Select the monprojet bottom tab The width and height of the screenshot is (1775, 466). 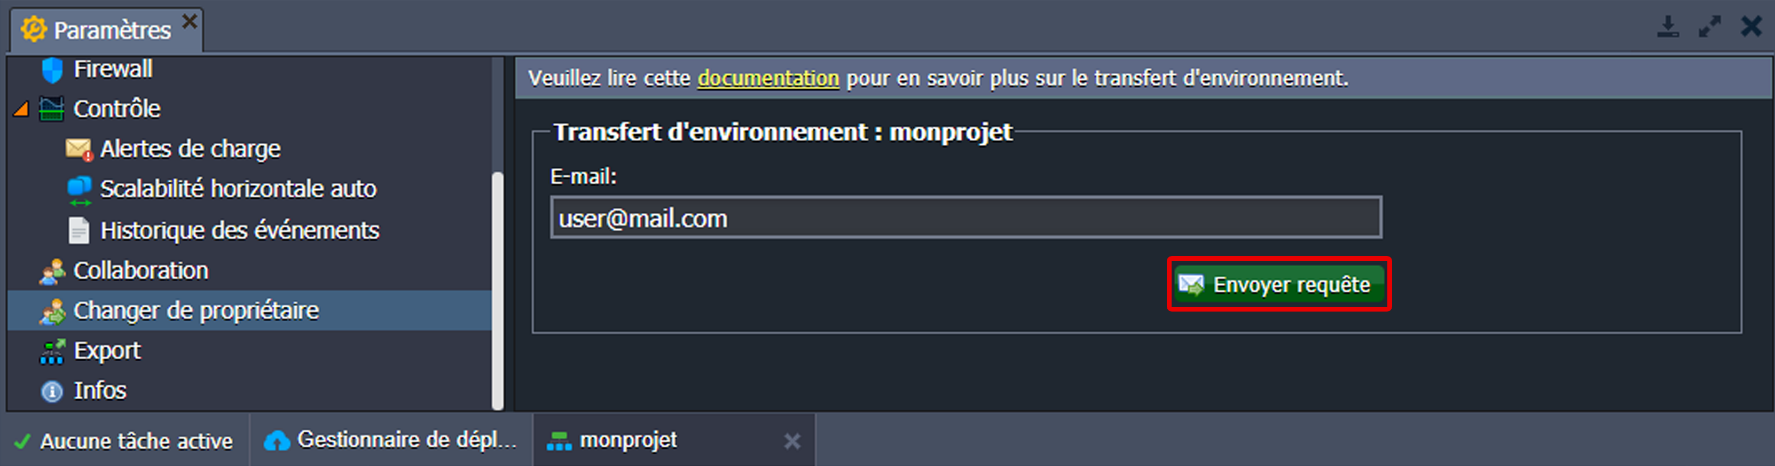628,440
